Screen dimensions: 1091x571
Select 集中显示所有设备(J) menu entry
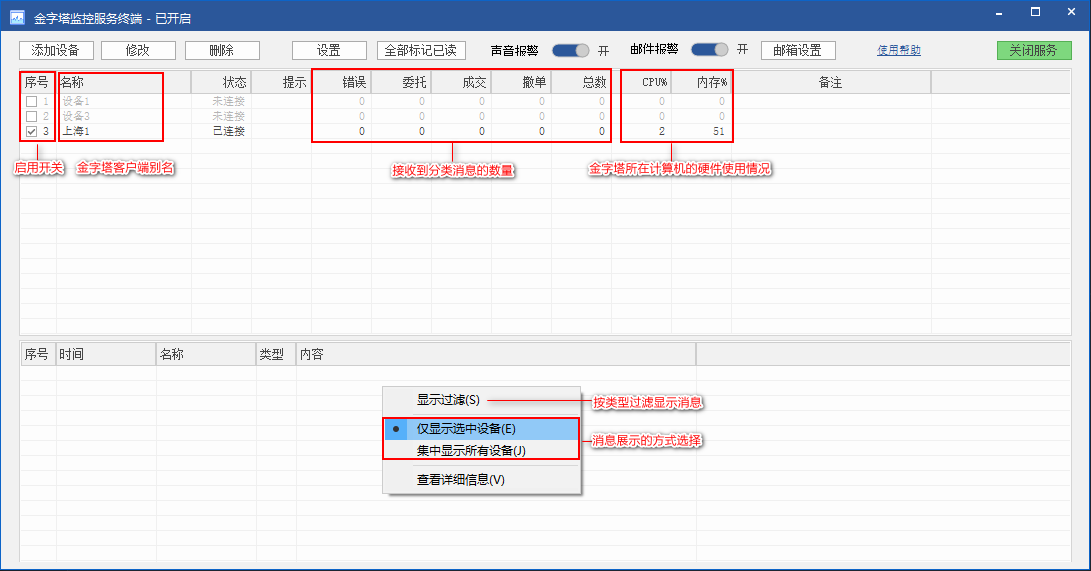pos(481,451)
